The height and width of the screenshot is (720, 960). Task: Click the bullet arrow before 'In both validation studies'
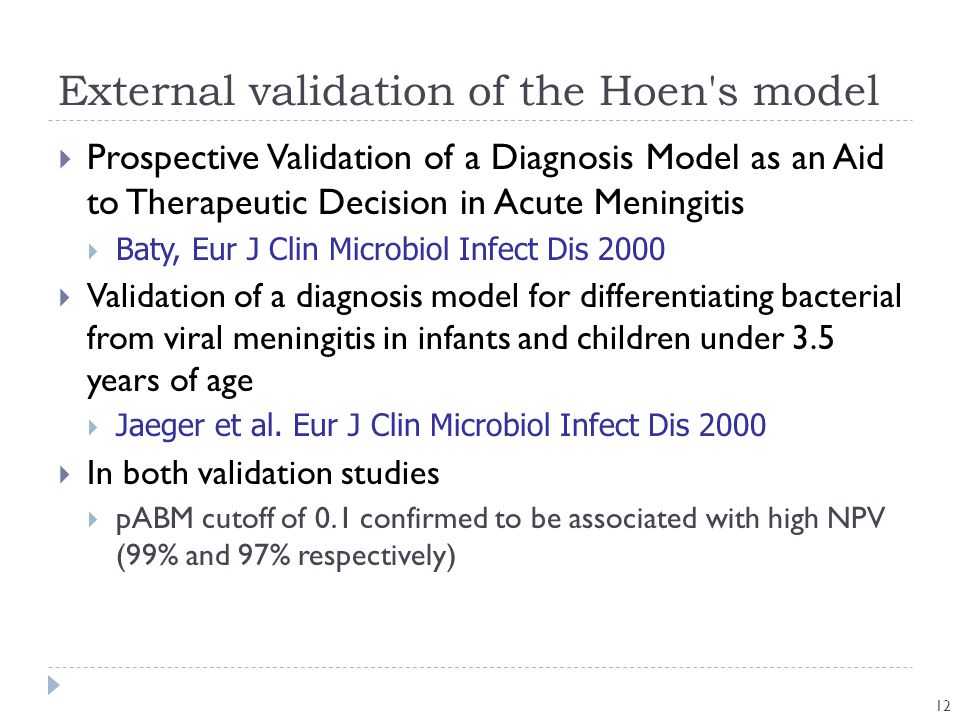66,474
